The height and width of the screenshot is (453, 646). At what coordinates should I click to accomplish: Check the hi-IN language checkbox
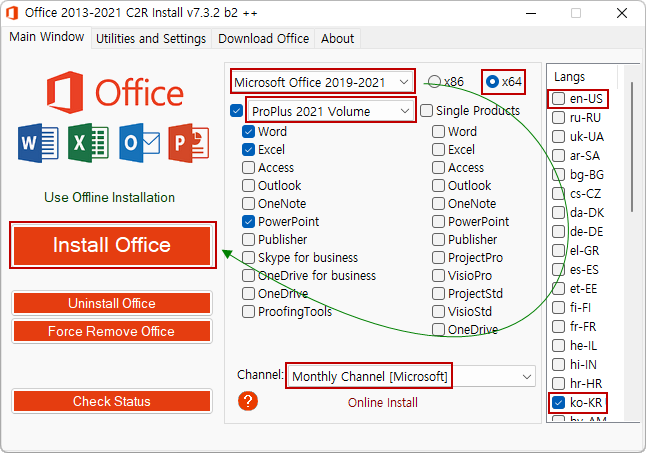click(x=558, y=364)
